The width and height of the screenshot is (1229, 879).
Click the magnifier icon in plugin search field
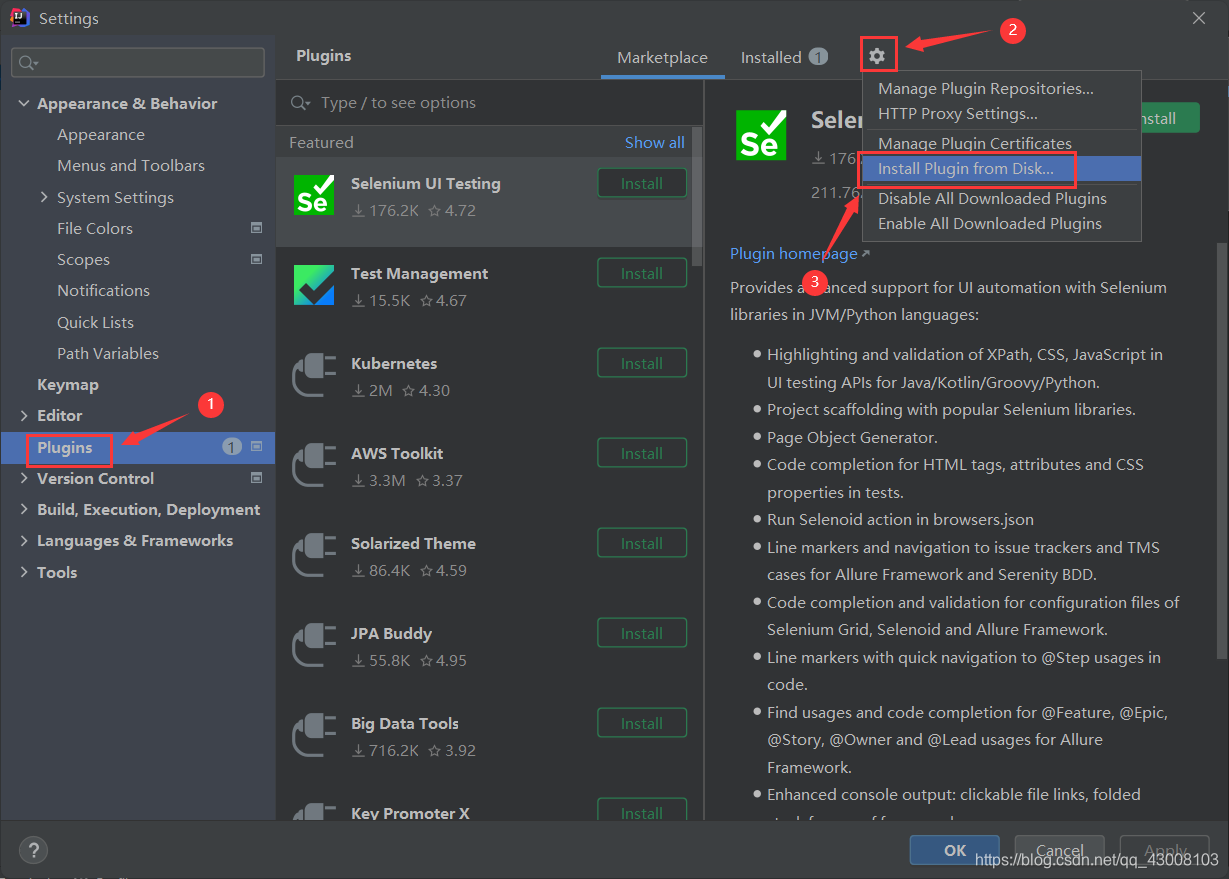point(299,103)
